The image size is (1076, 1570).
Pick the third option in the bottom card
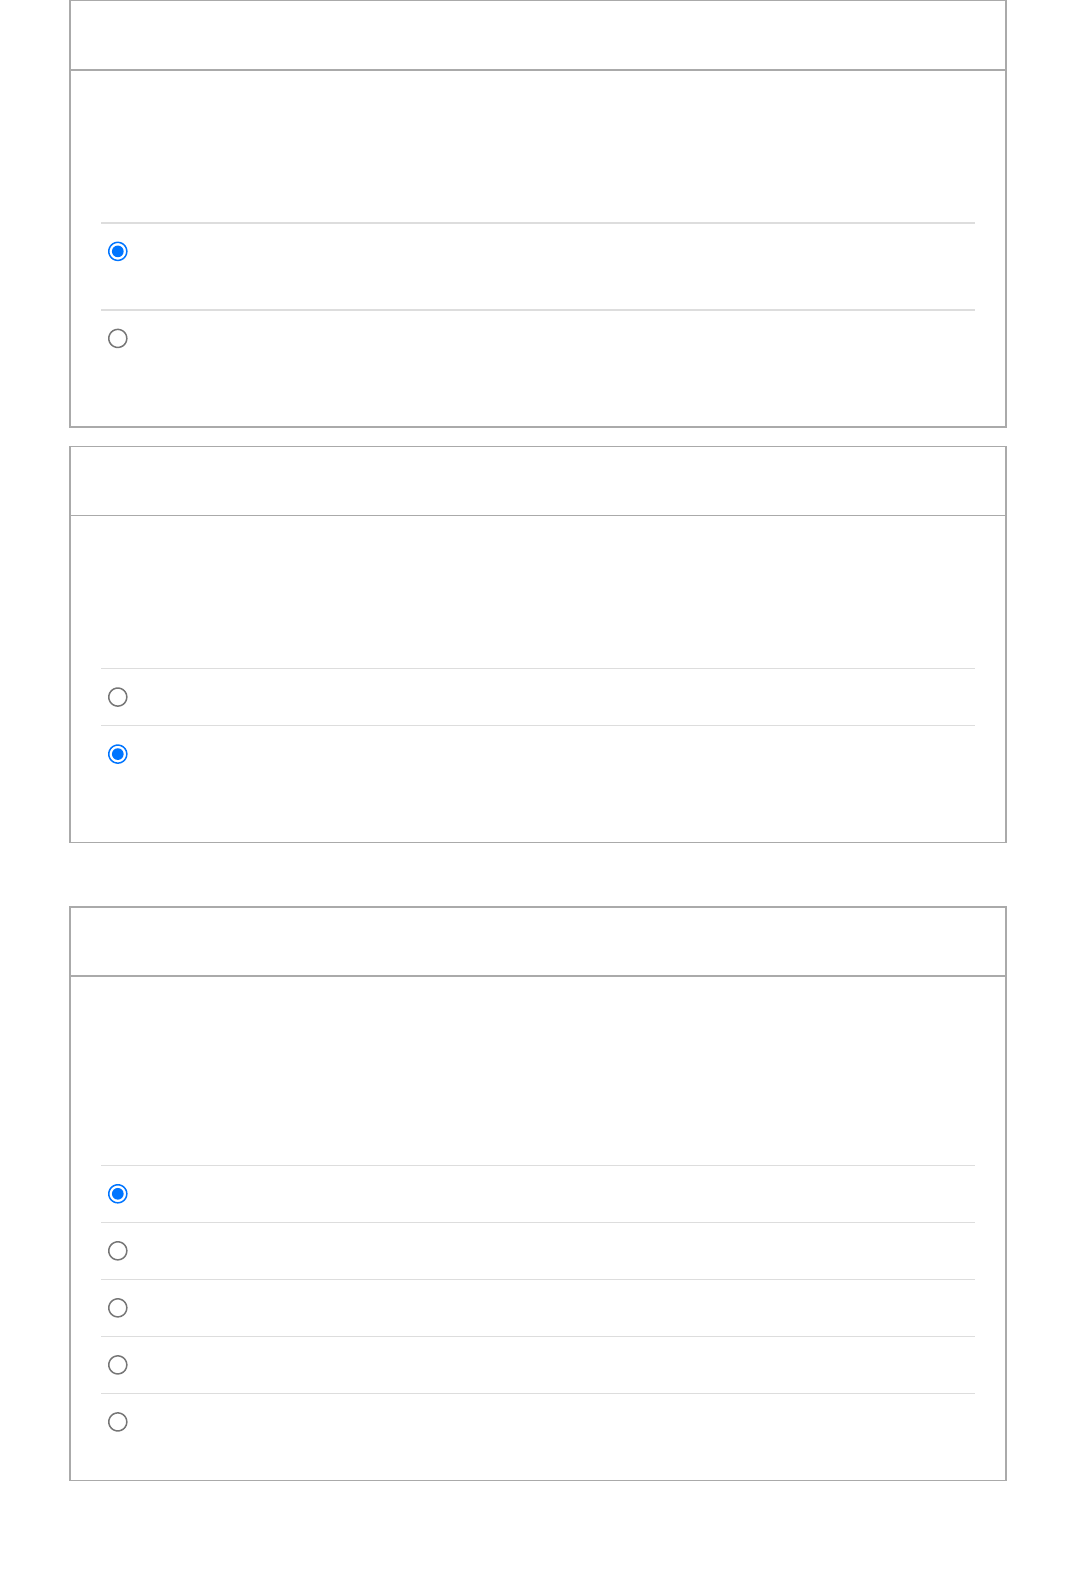118,1308
